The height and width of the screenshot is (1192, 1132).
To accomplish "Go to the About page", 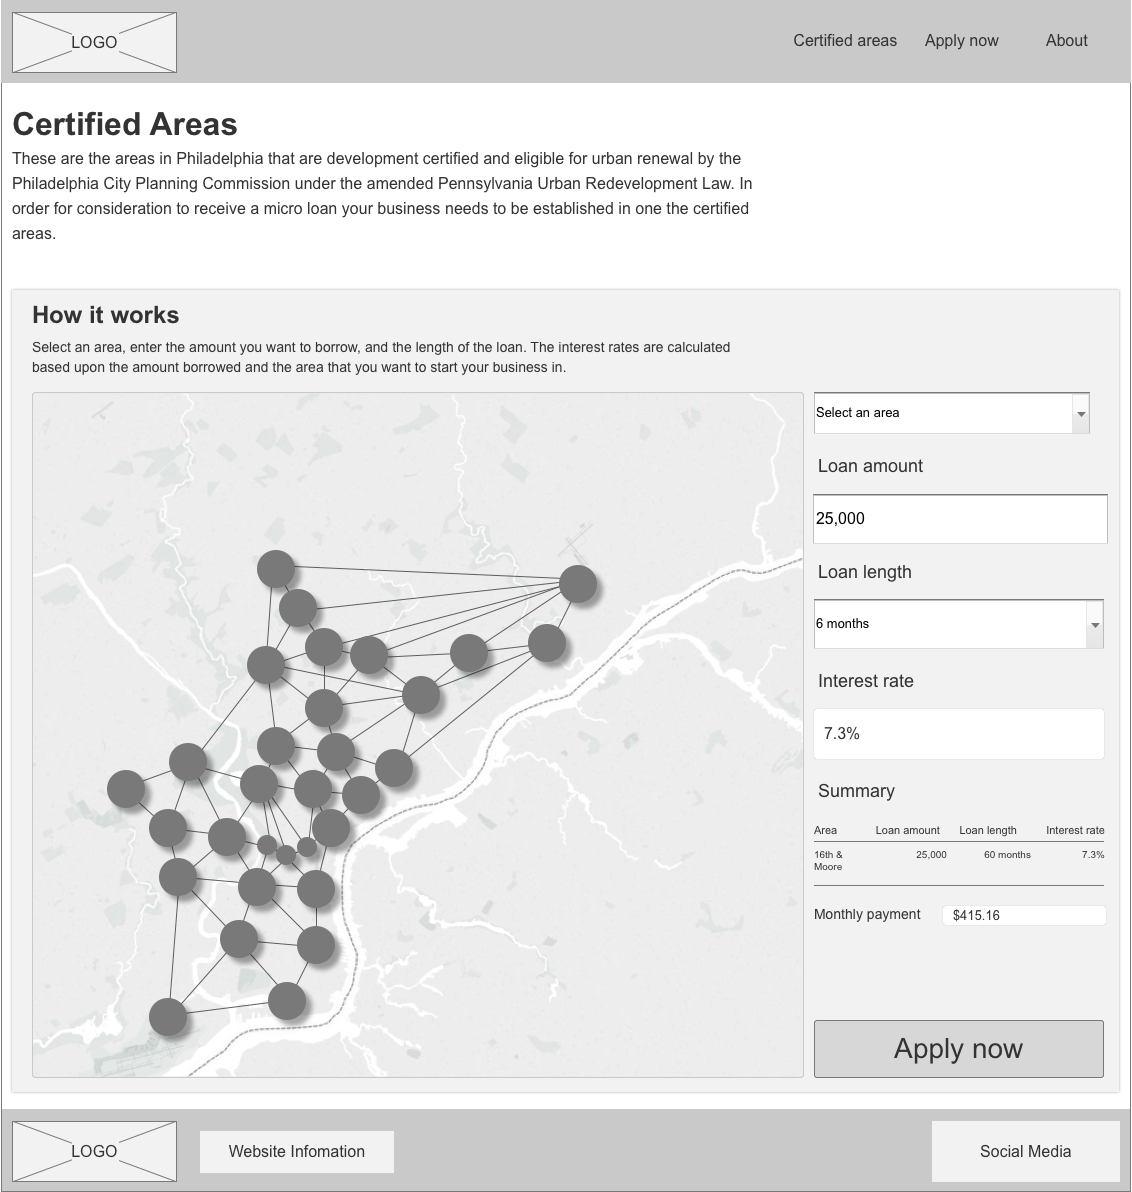I will click(x=1066, y=40).
